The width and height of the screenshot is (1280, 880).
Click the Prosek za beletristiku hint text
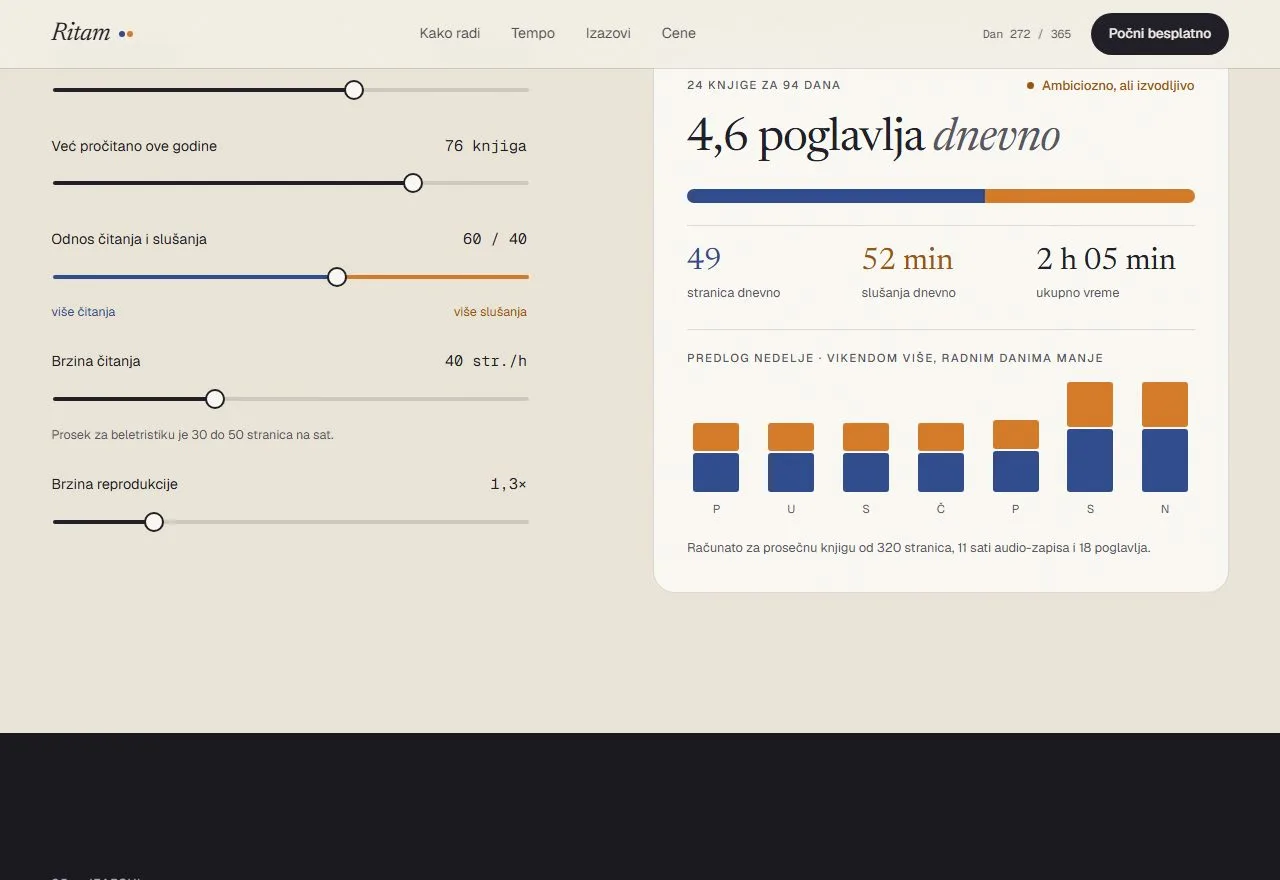point(193,435)
